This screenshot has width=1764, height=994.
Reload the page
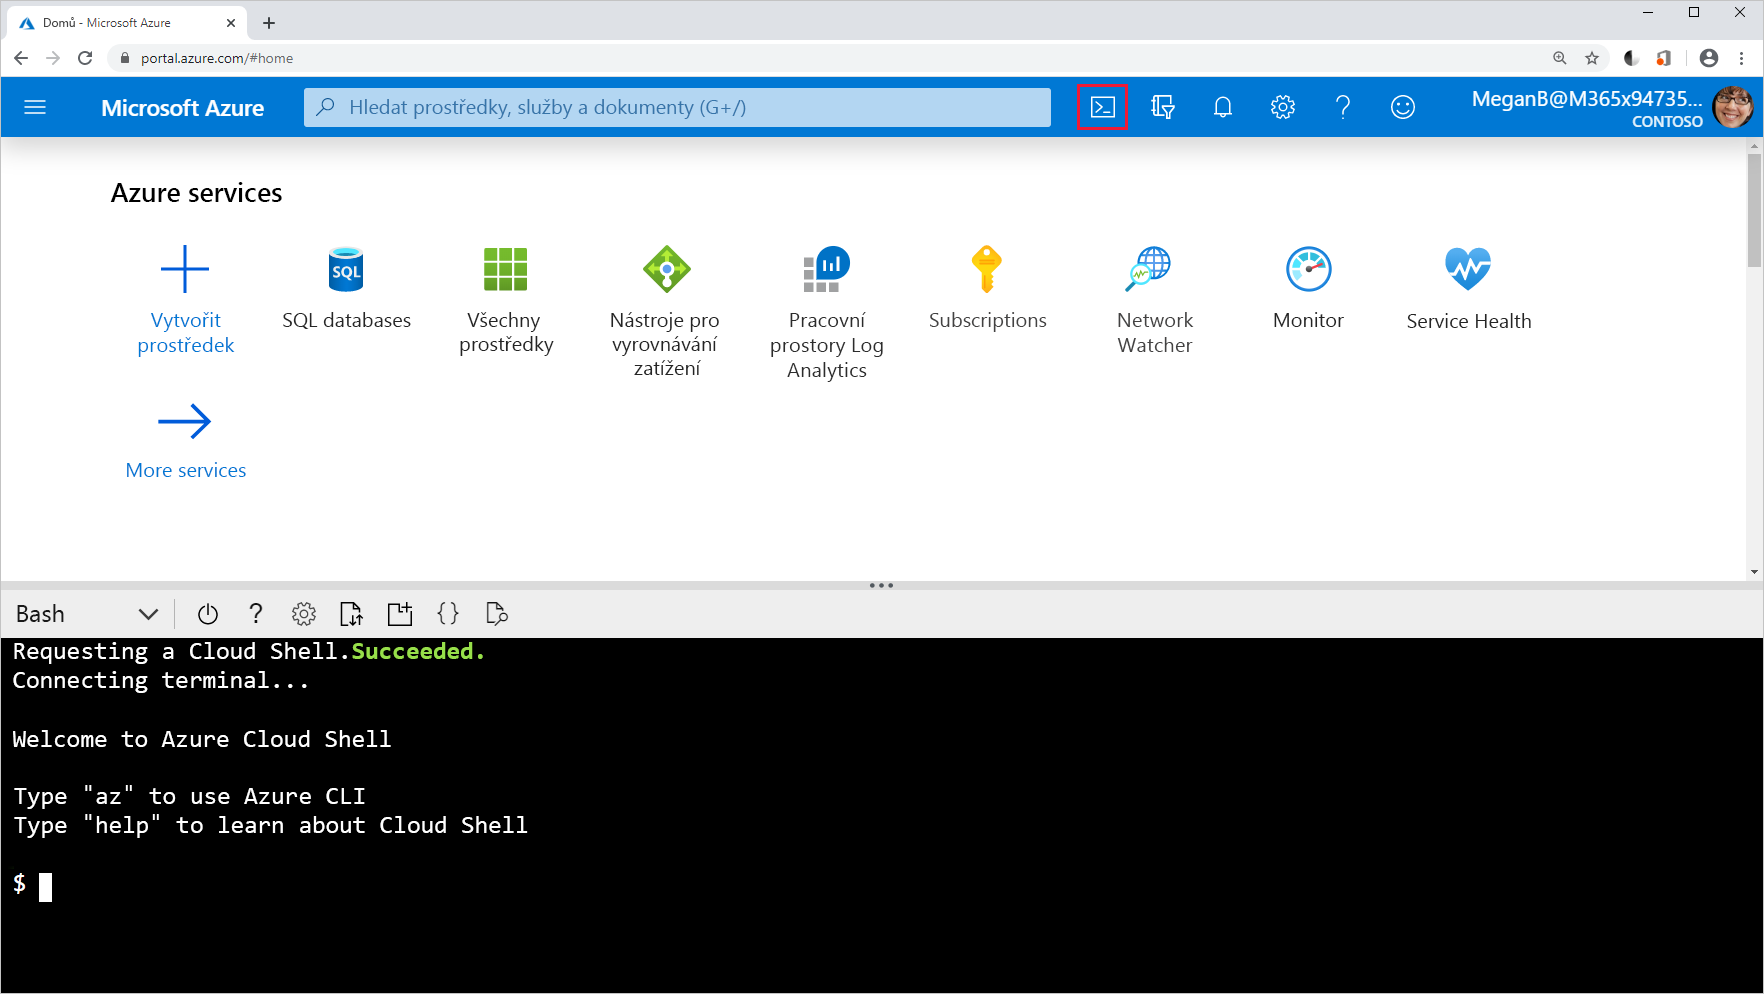(x=85, y=58)
